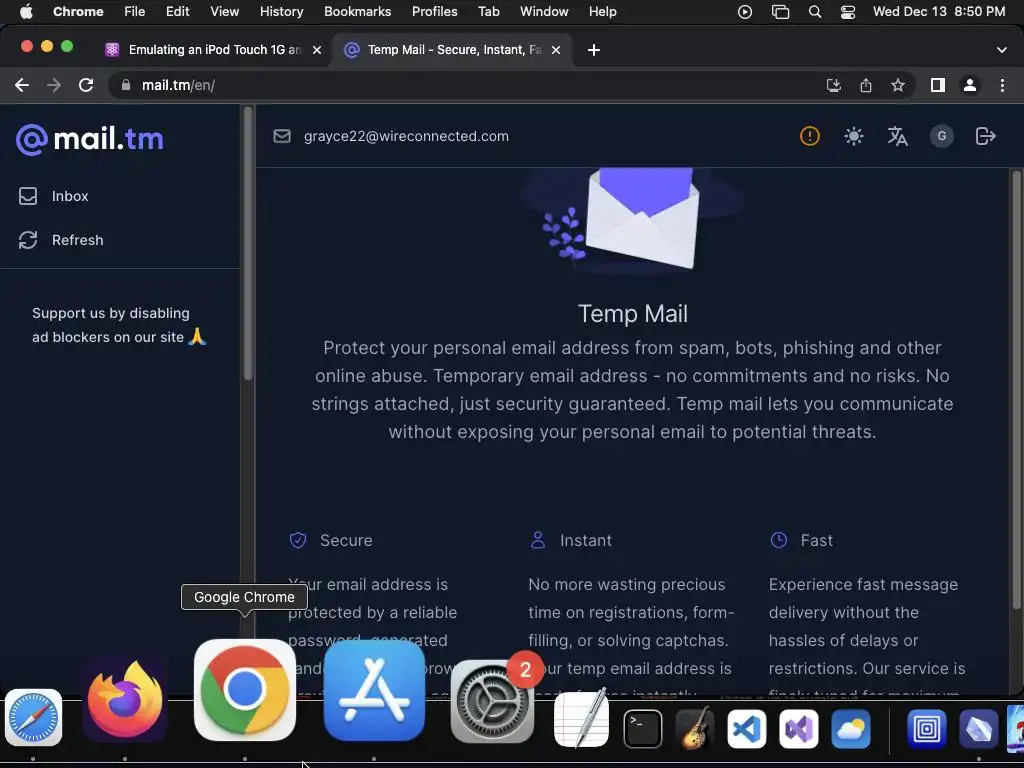This screenshot has width=1024, height=768.
Task: Click the sidebar vertical scrollbar
Action: tap(248, 243)
